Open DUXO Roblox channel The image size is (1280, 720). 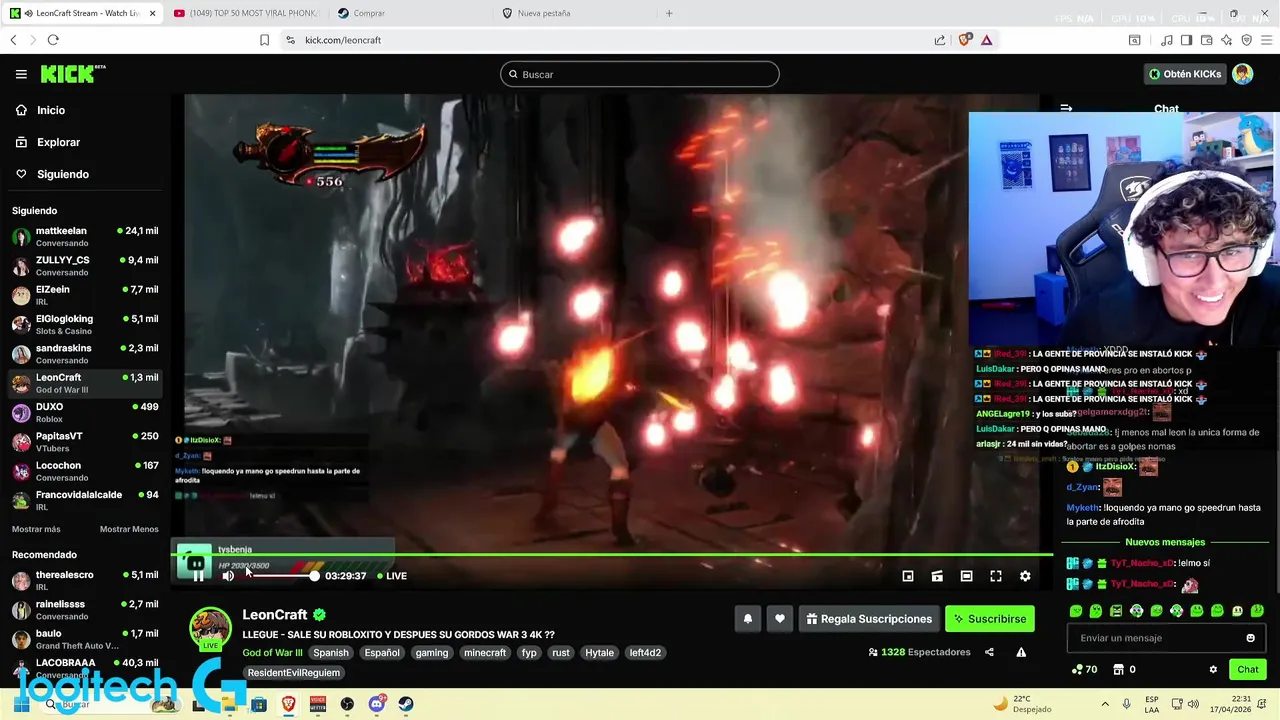pyautogui.click(x=85, y=412)
